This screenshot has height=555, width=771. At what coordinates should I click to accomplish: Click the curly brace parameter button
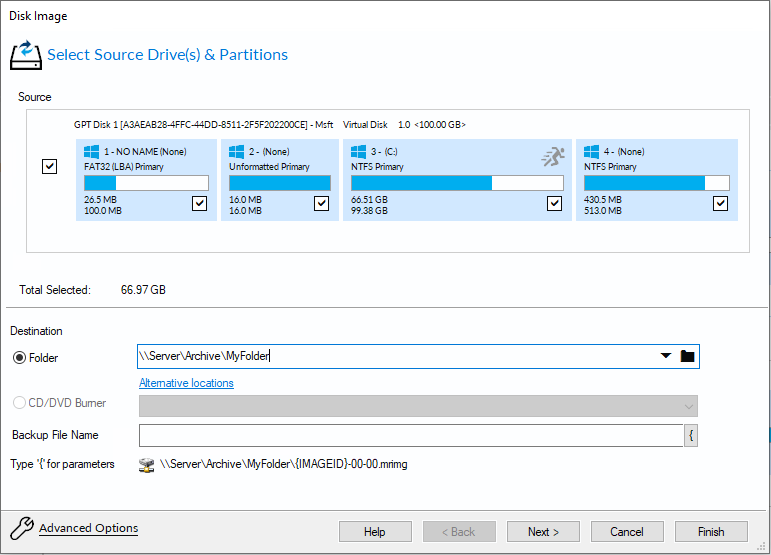[x=690, y=435]
